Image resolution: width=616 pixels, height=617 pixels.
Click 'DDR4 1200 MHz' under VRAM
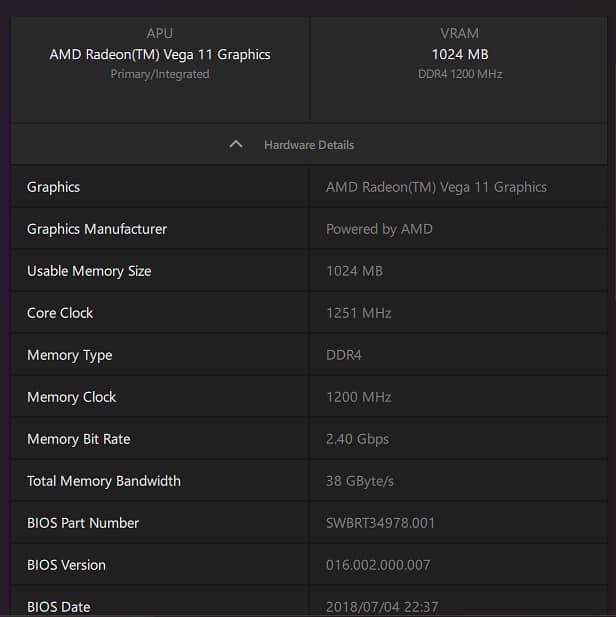(x=460, y=74)
